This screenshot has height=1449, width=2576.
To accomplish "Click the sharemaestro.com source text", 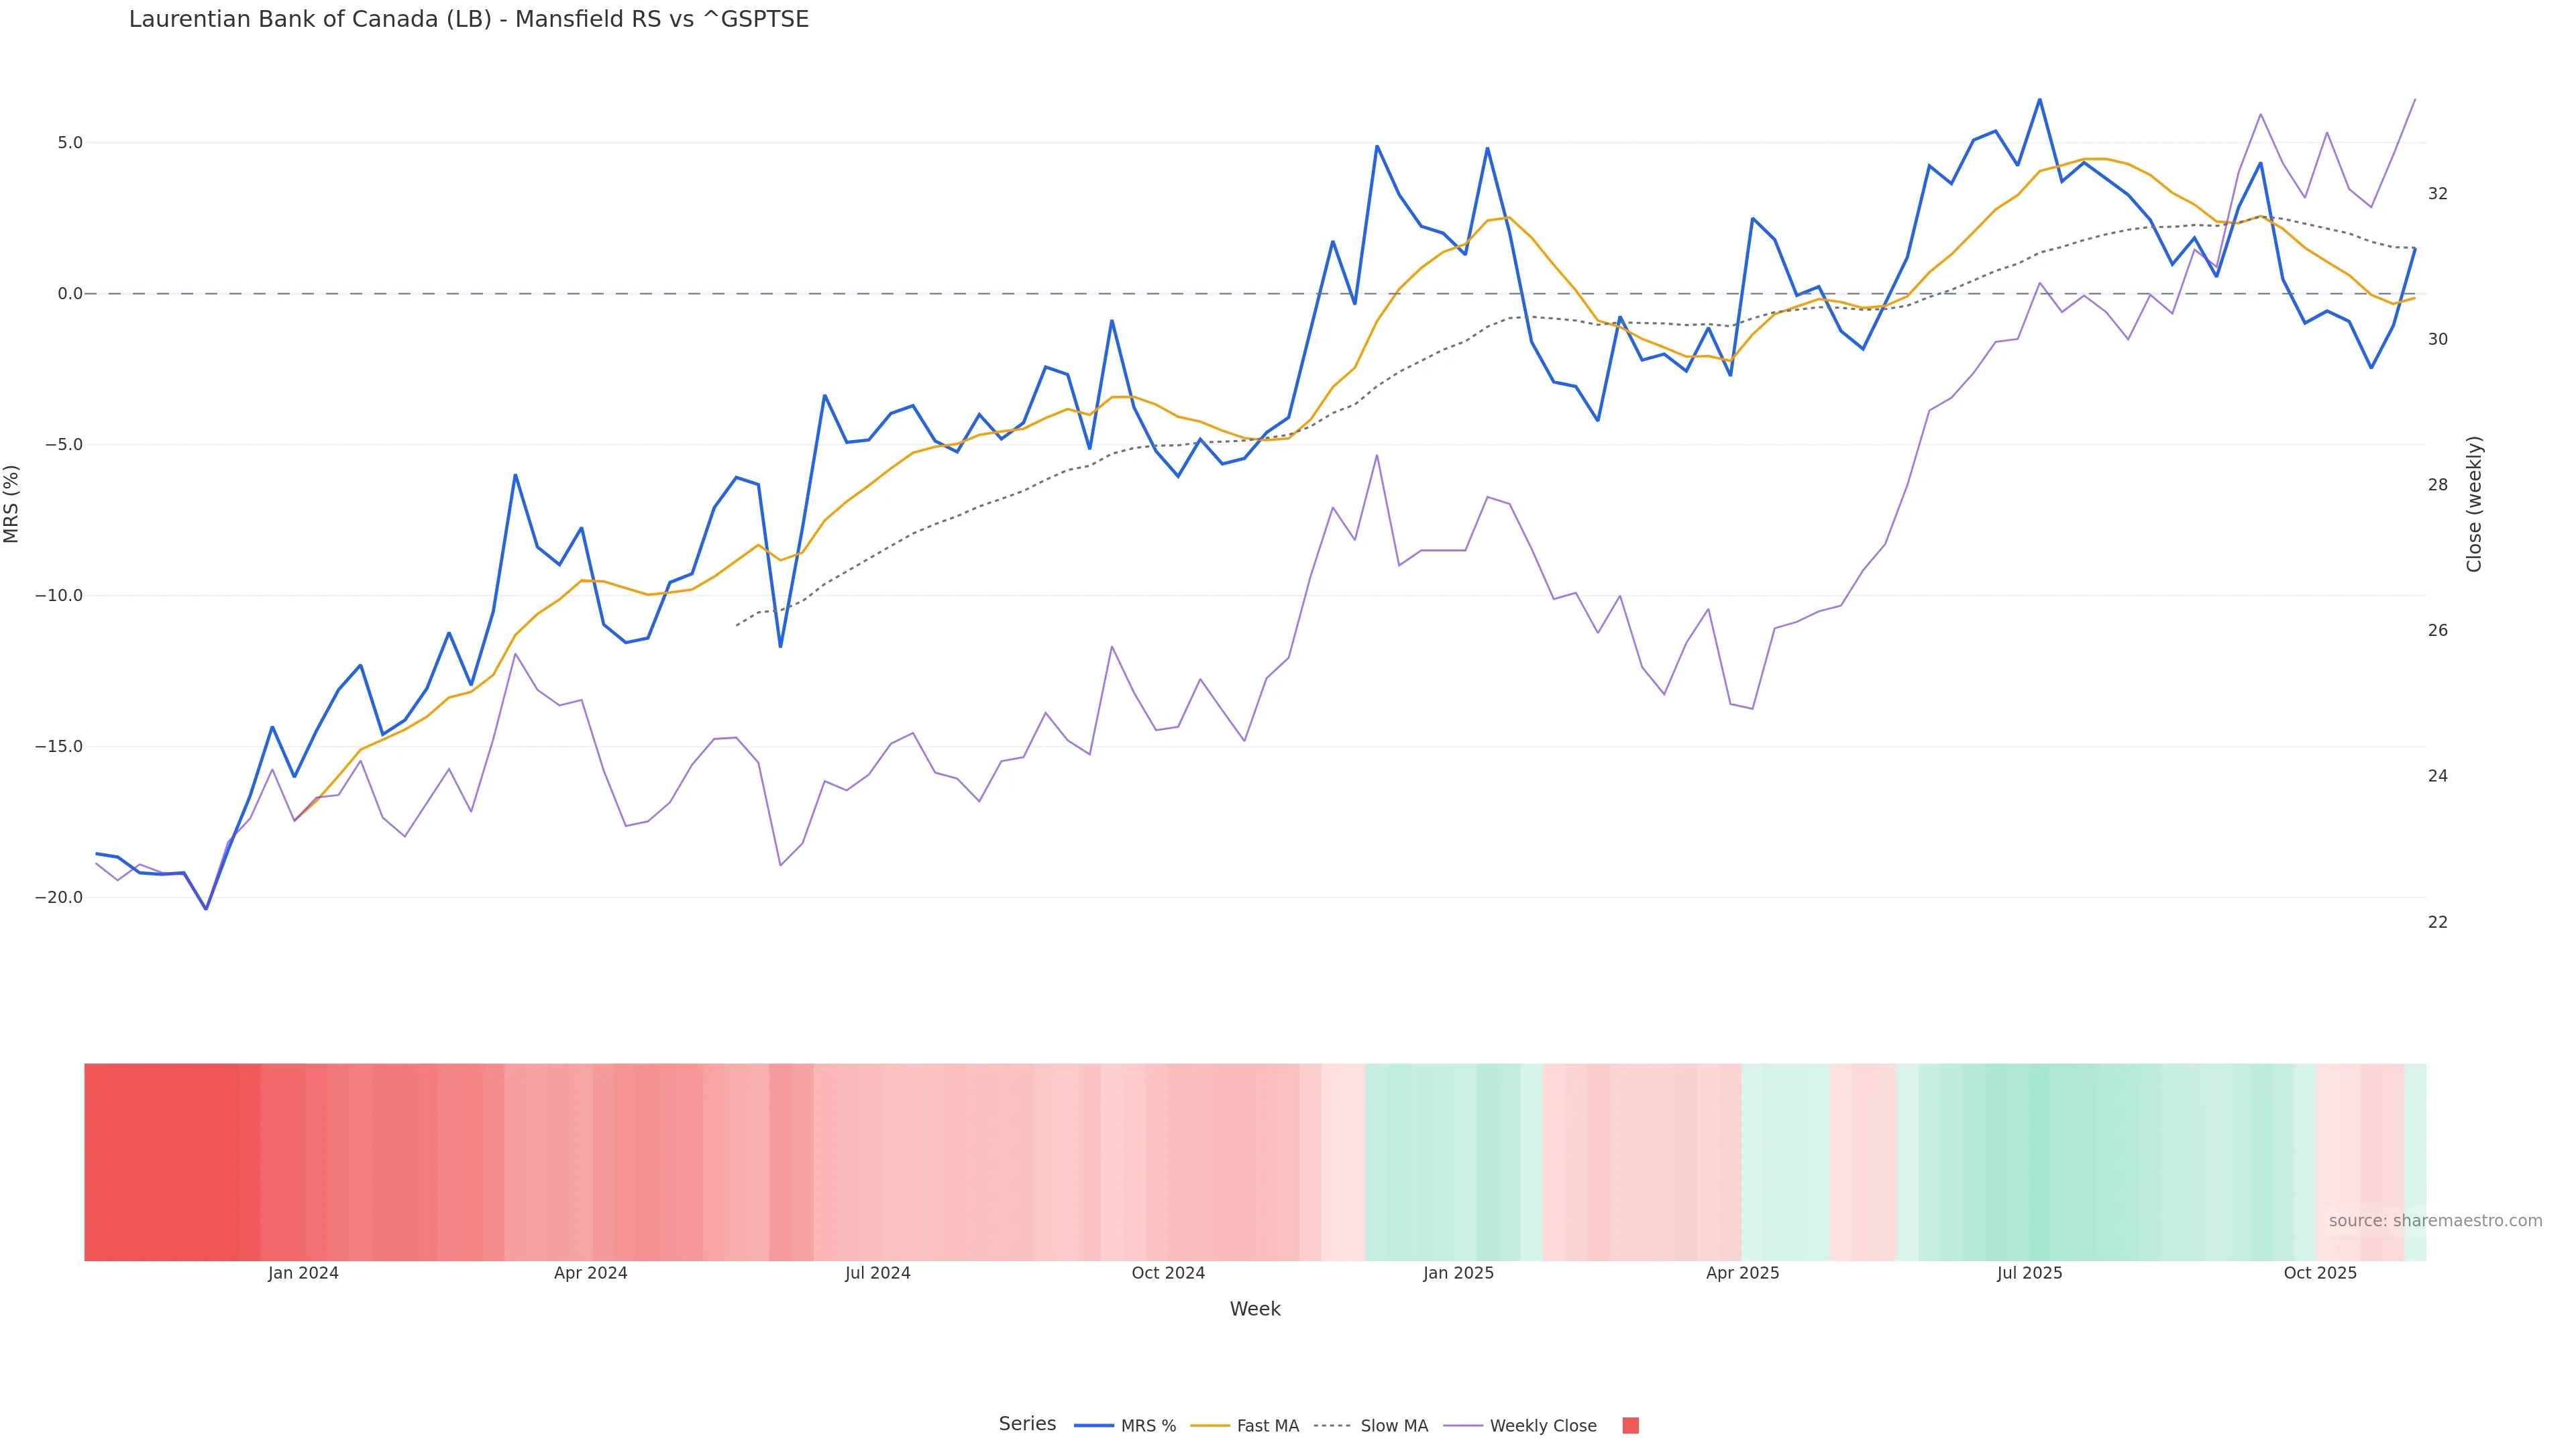I will pyautogui.click(x=2435, y=1221).
